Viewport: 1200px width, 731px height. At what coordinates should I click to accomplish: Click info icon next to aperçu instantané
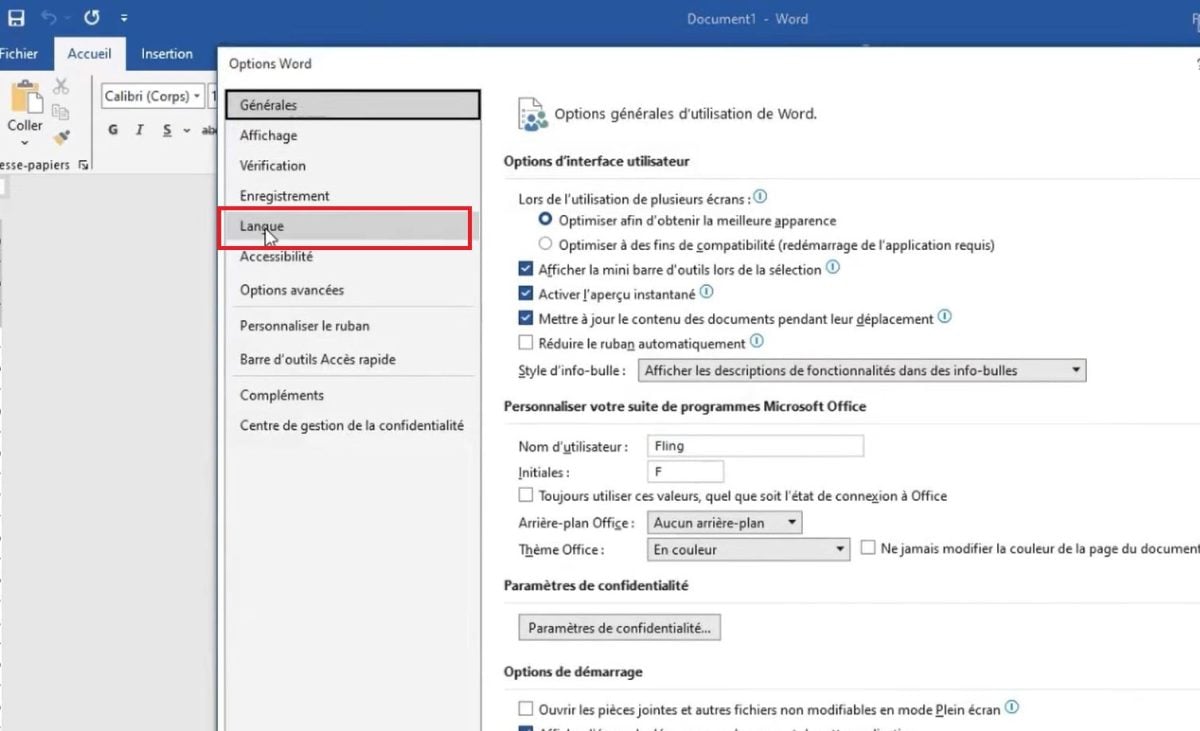707,293
